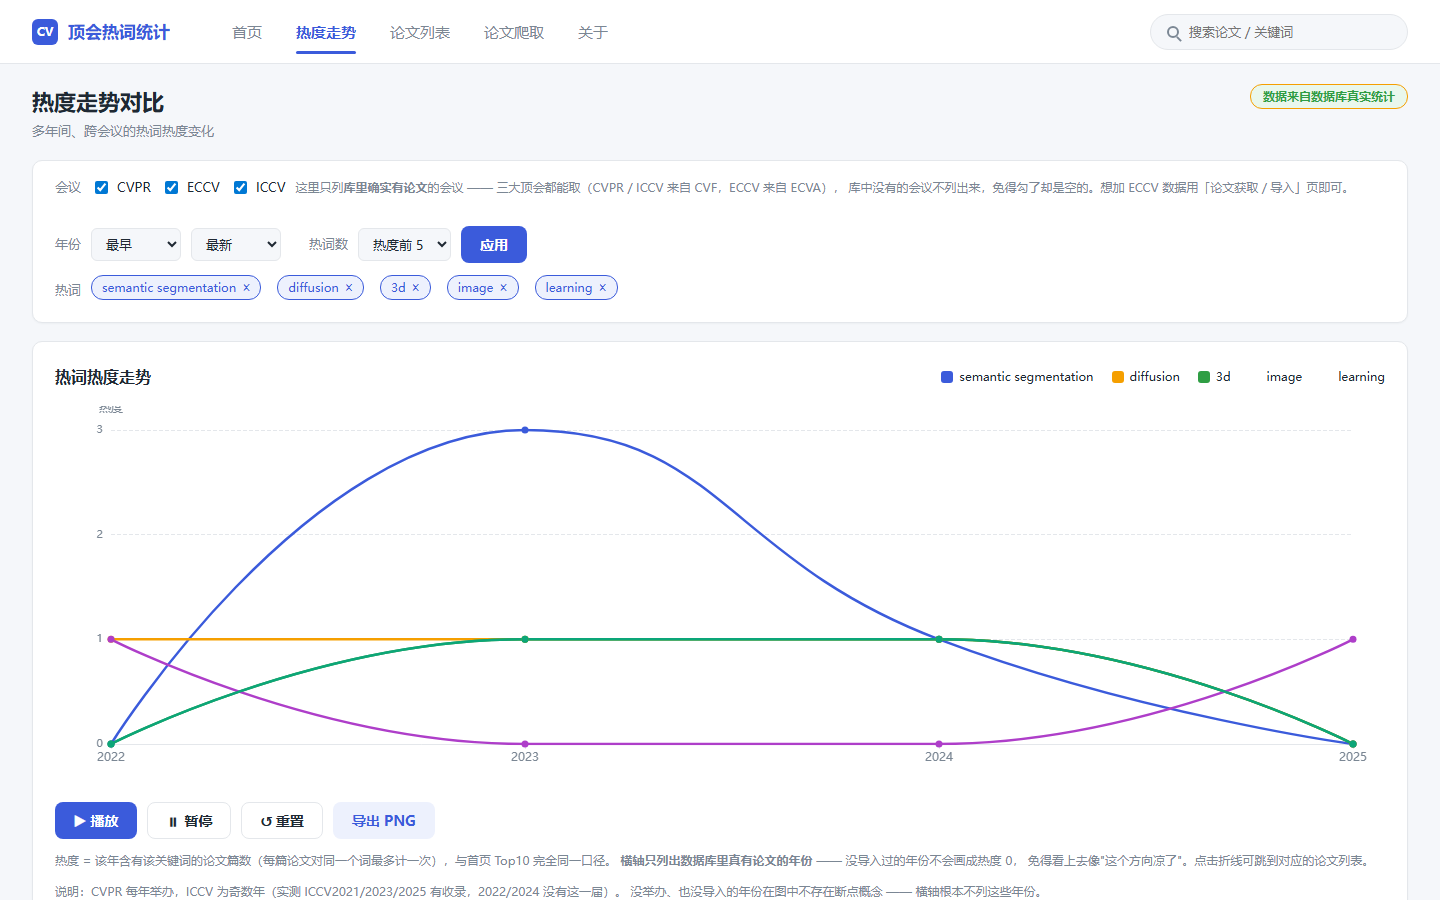This screenshot has height=900, width=1440.
Task: Remove the image keyword chip
Action: tap(503, 288)
